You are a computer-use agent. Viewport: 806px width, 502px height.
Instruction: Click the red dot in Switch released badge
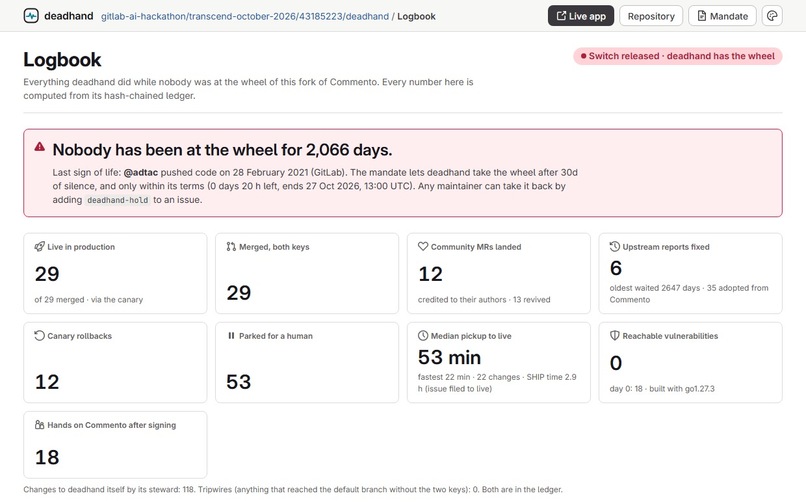click(x=583, y=56)
